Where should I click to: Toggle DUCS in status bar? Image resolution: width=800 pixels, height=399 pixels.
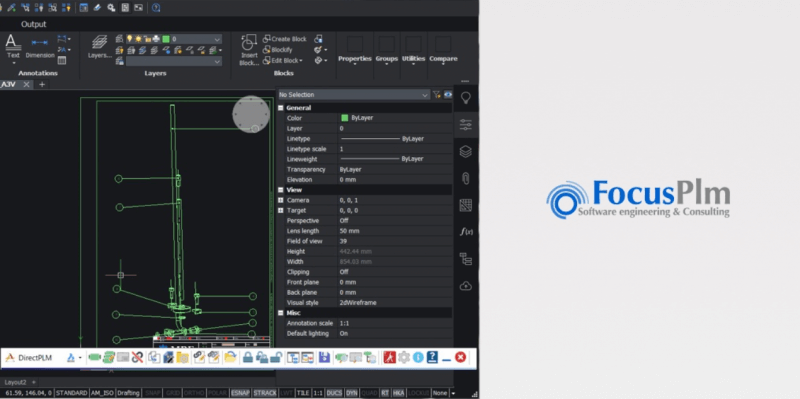coord(334,393)
